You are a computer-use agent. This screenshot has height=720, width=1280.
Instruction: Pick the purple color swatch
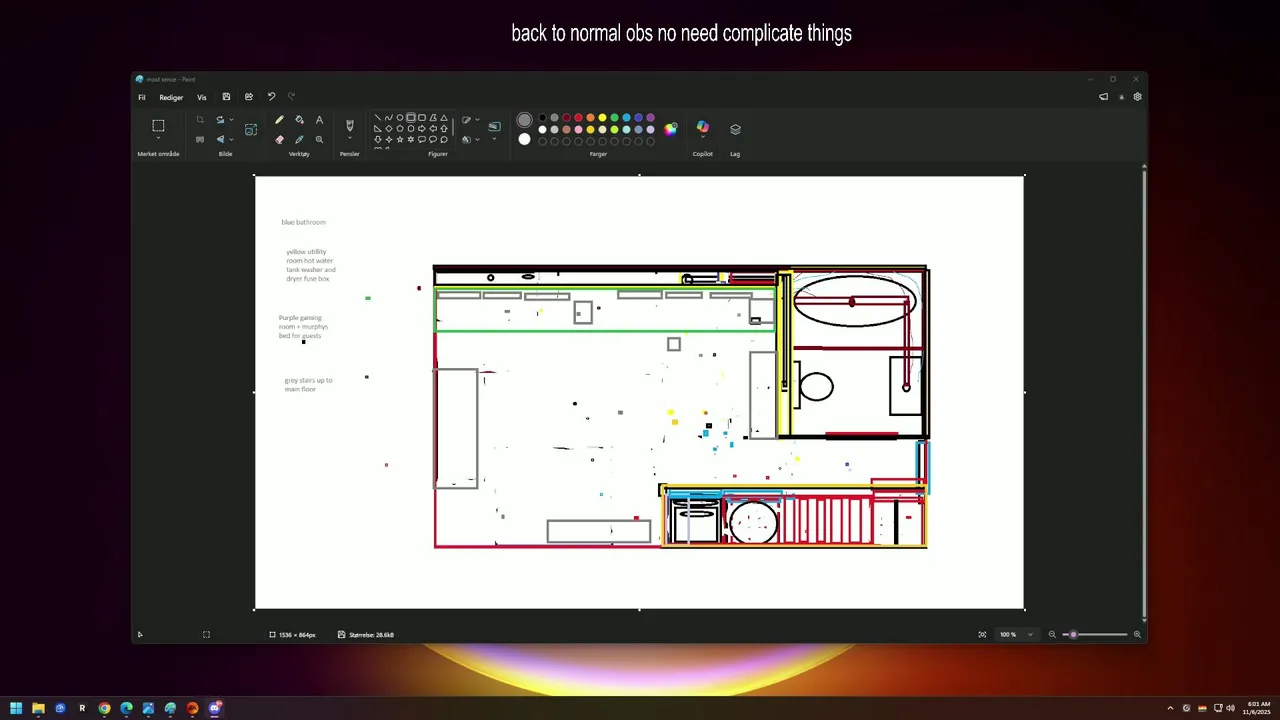[650, 118]
